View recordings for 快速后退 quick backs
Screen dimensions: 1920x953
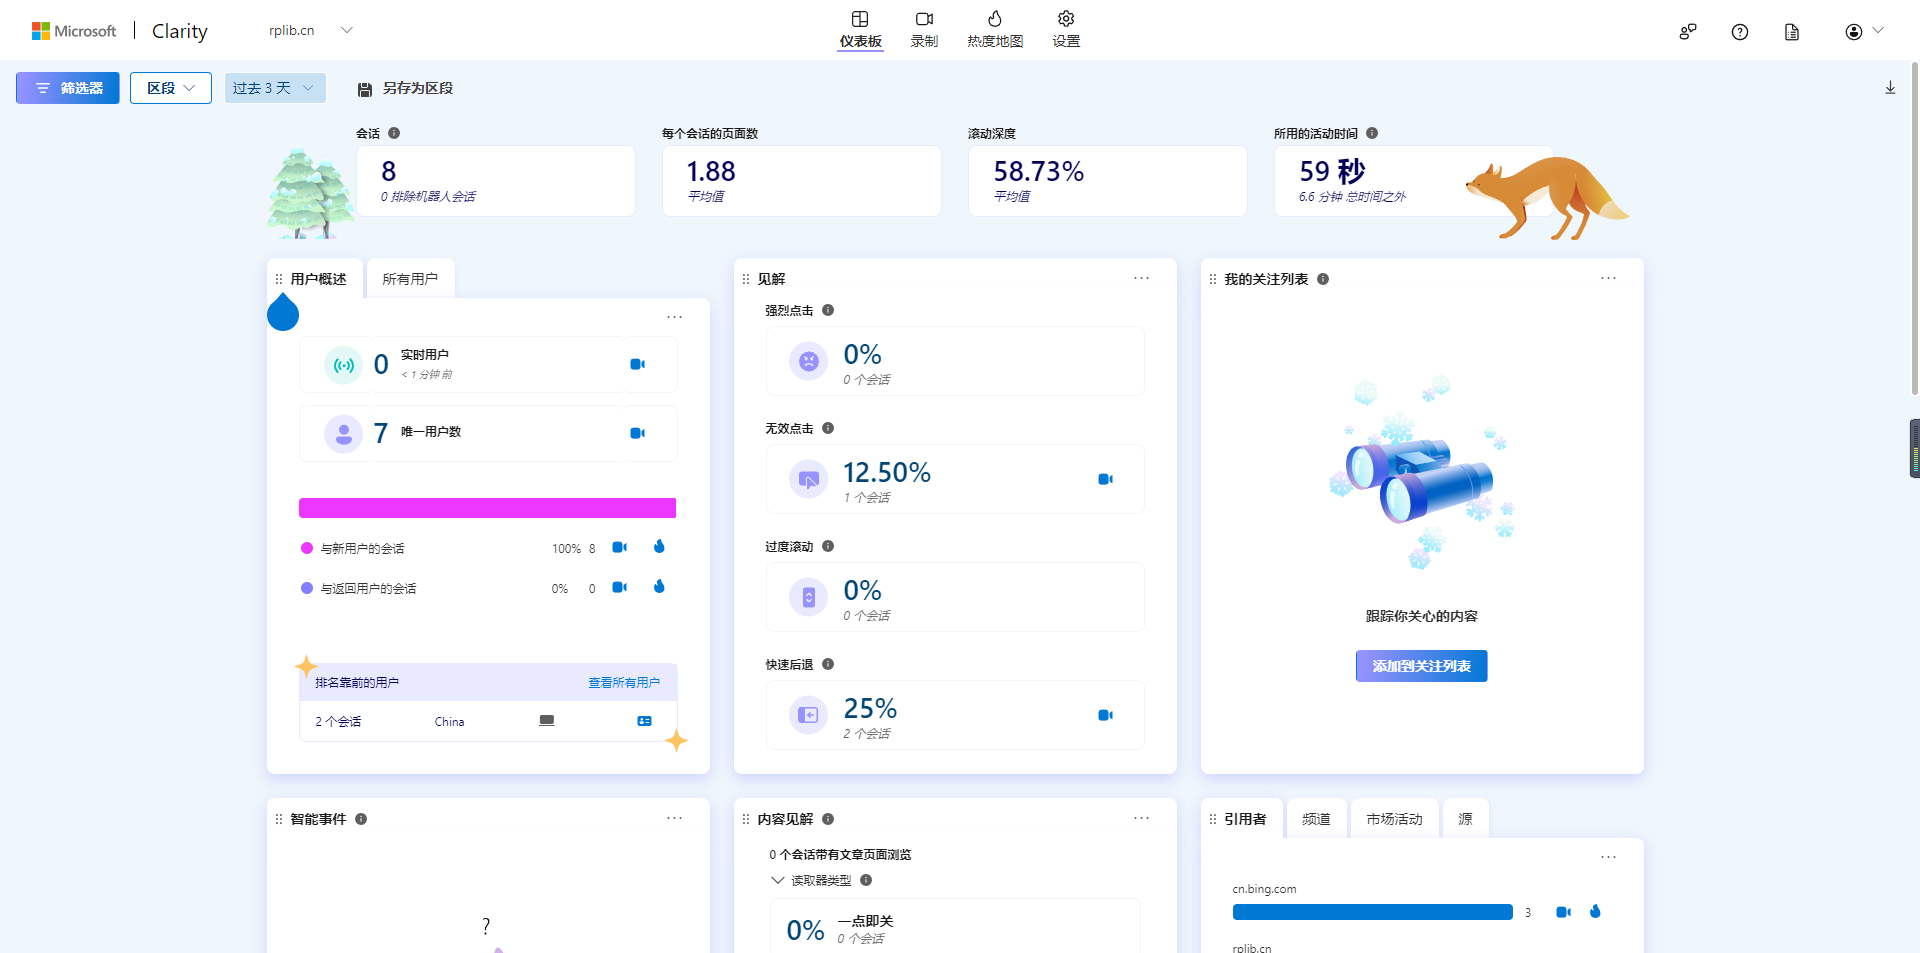point(1105,715)
